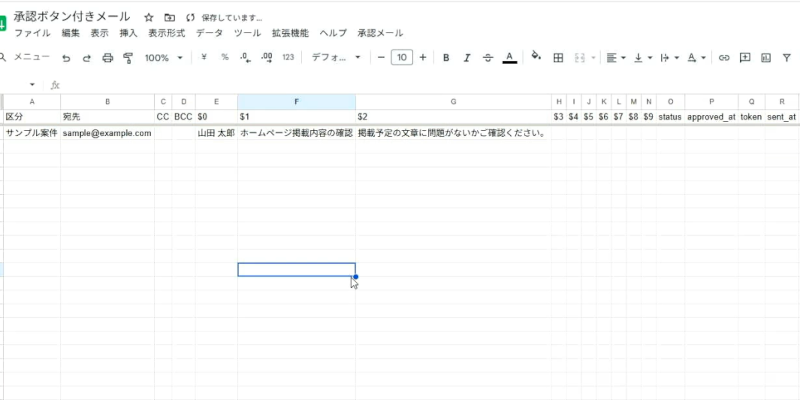Click the merge cells icon
Image resolution: width=800 pixels, height=400 pixels.
pyautogui.click(x=580, y=58)
